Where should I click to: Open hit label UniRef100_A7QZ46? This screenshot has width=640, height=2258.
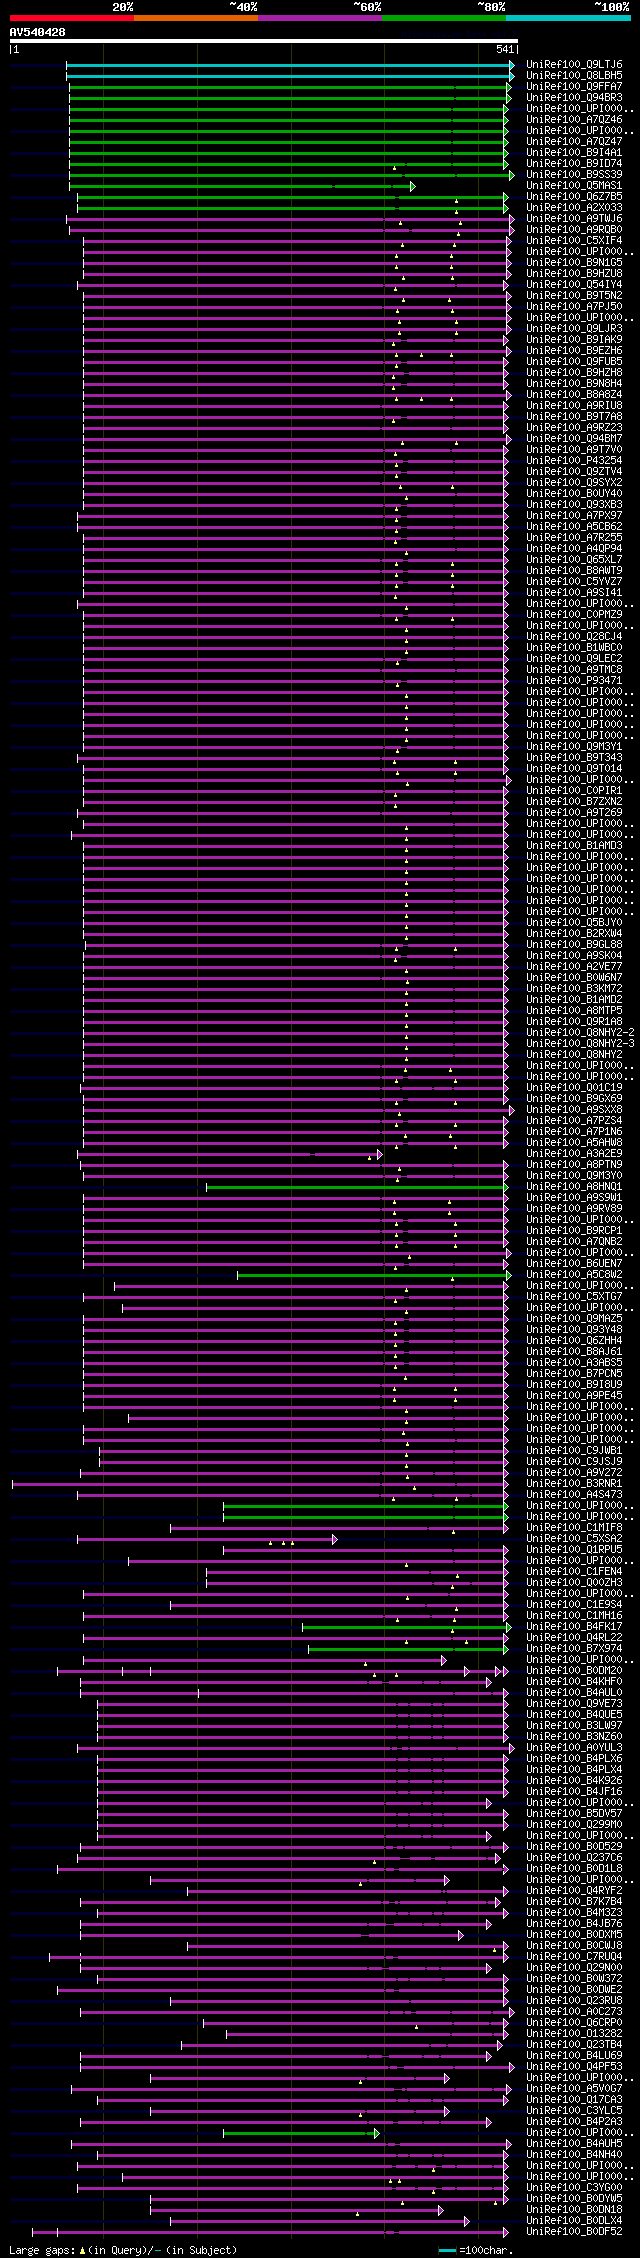point(574,119)
